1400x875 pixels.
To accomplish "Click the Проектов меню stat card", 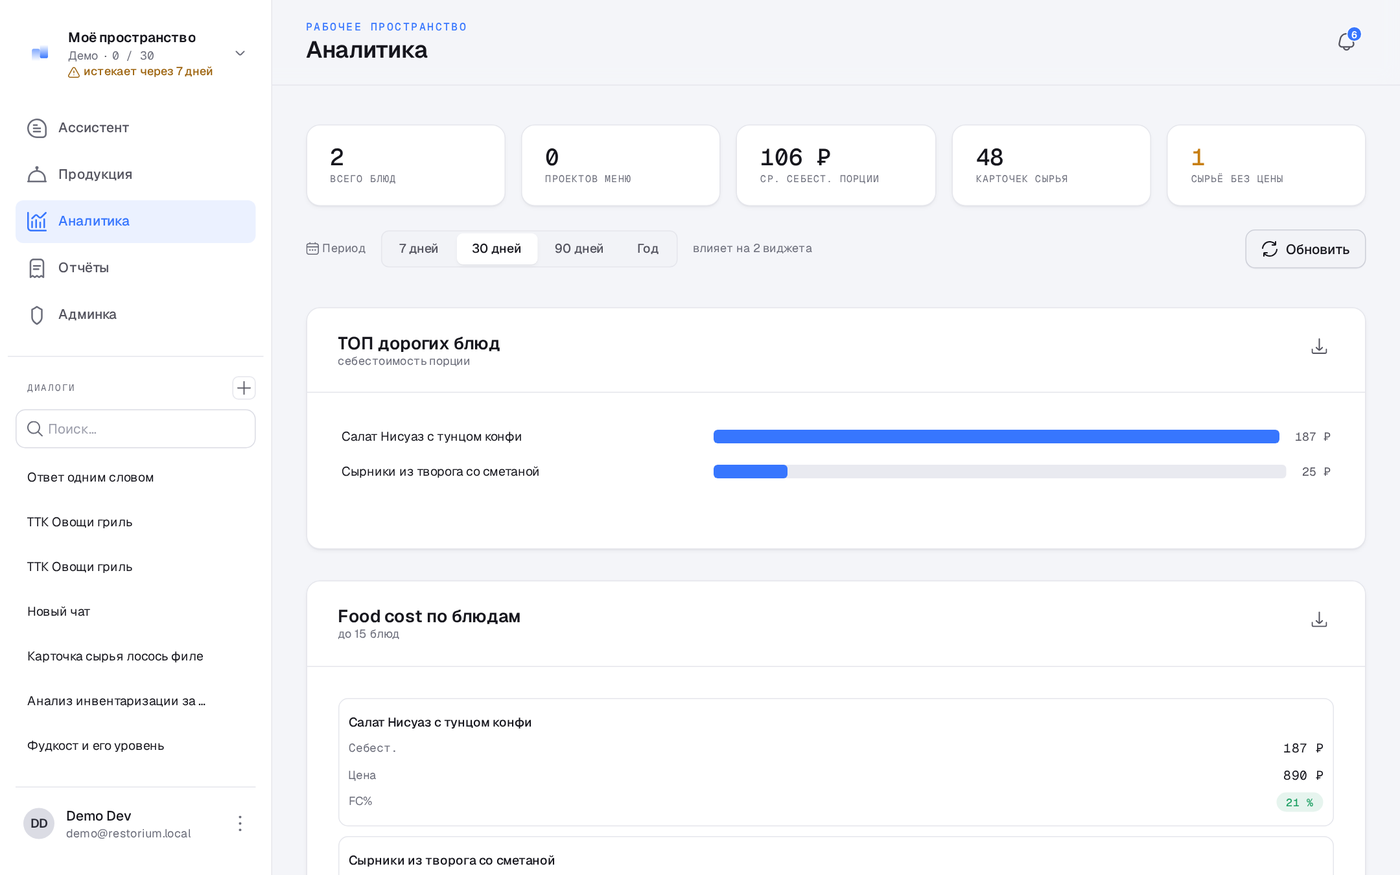I will tap(621, 166).
